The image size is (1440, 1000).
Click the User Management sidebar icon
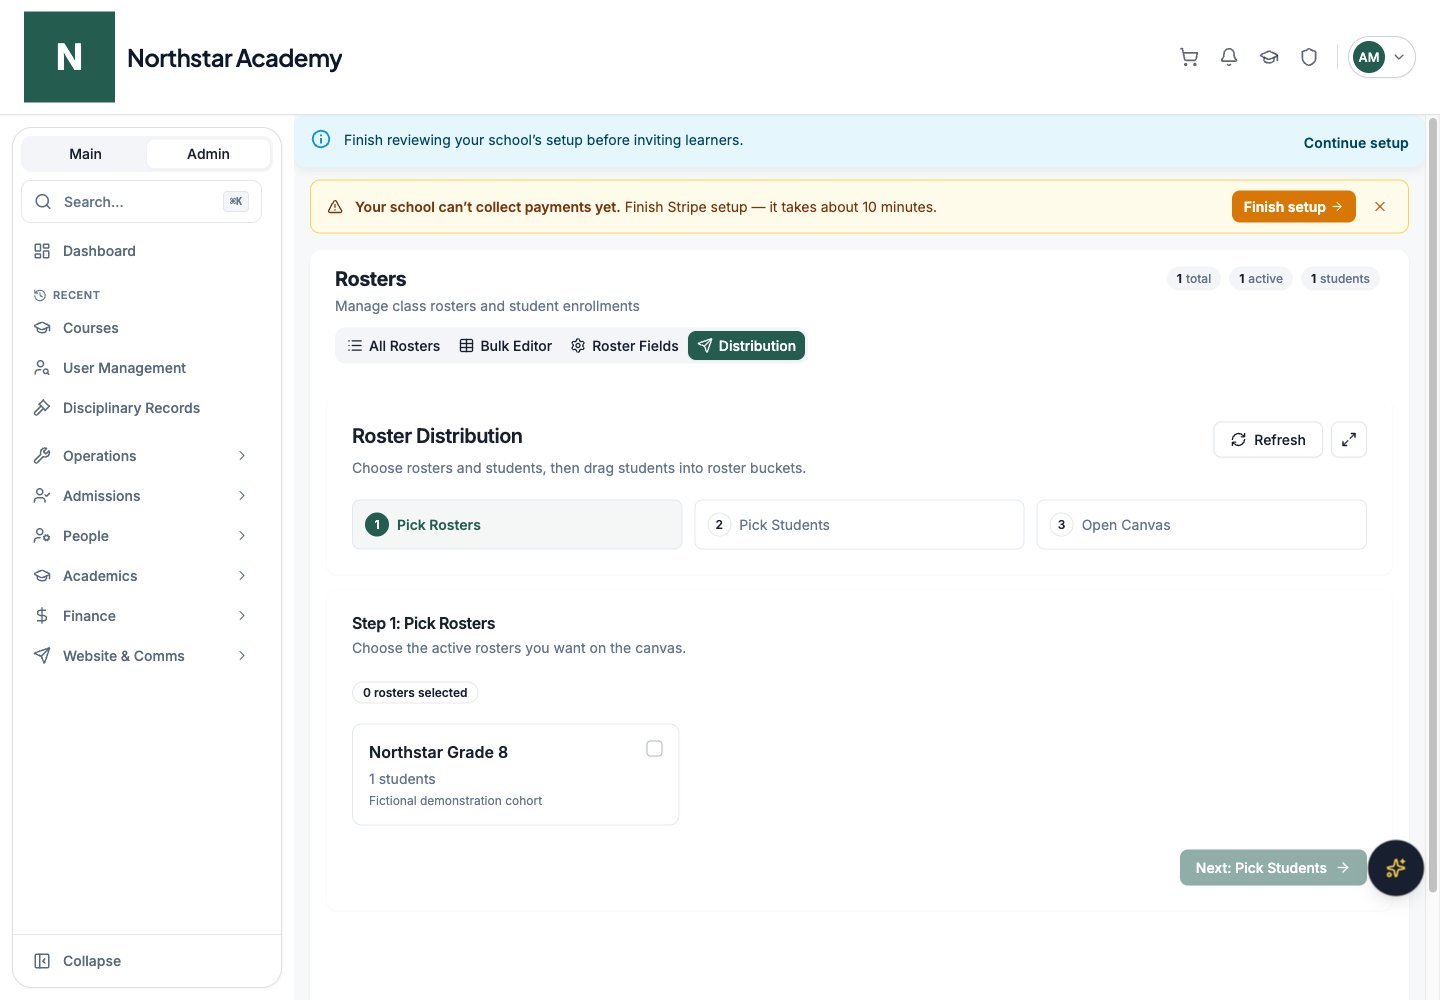[42, 368]
